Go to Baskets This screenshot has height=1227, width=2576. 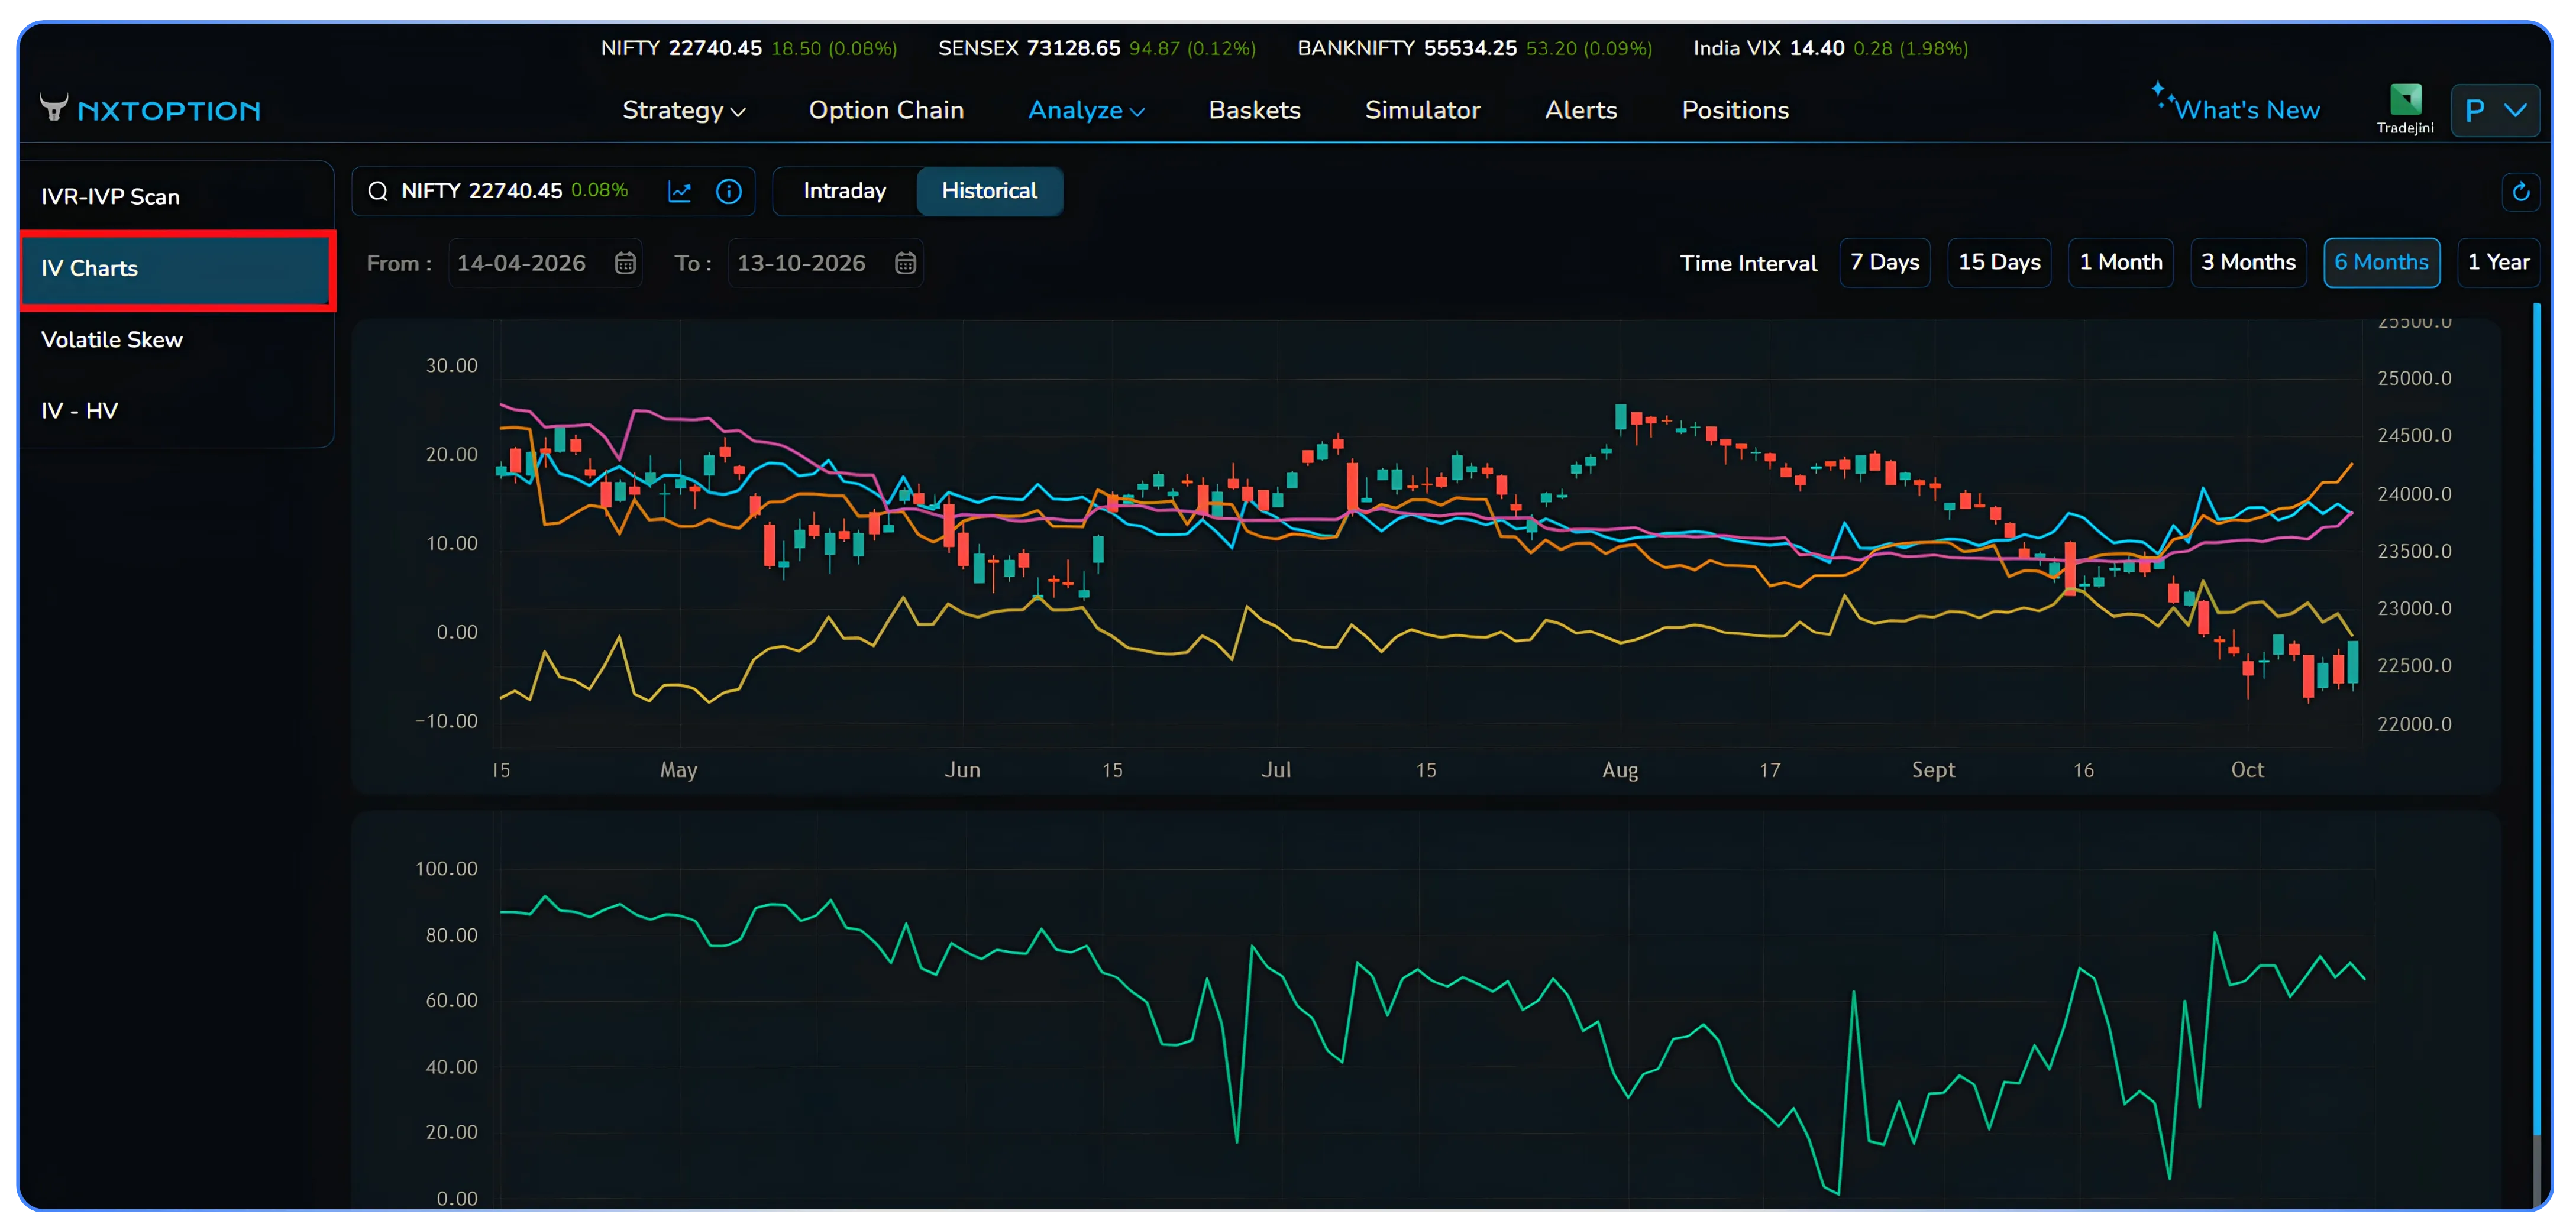pos(1254,110)
